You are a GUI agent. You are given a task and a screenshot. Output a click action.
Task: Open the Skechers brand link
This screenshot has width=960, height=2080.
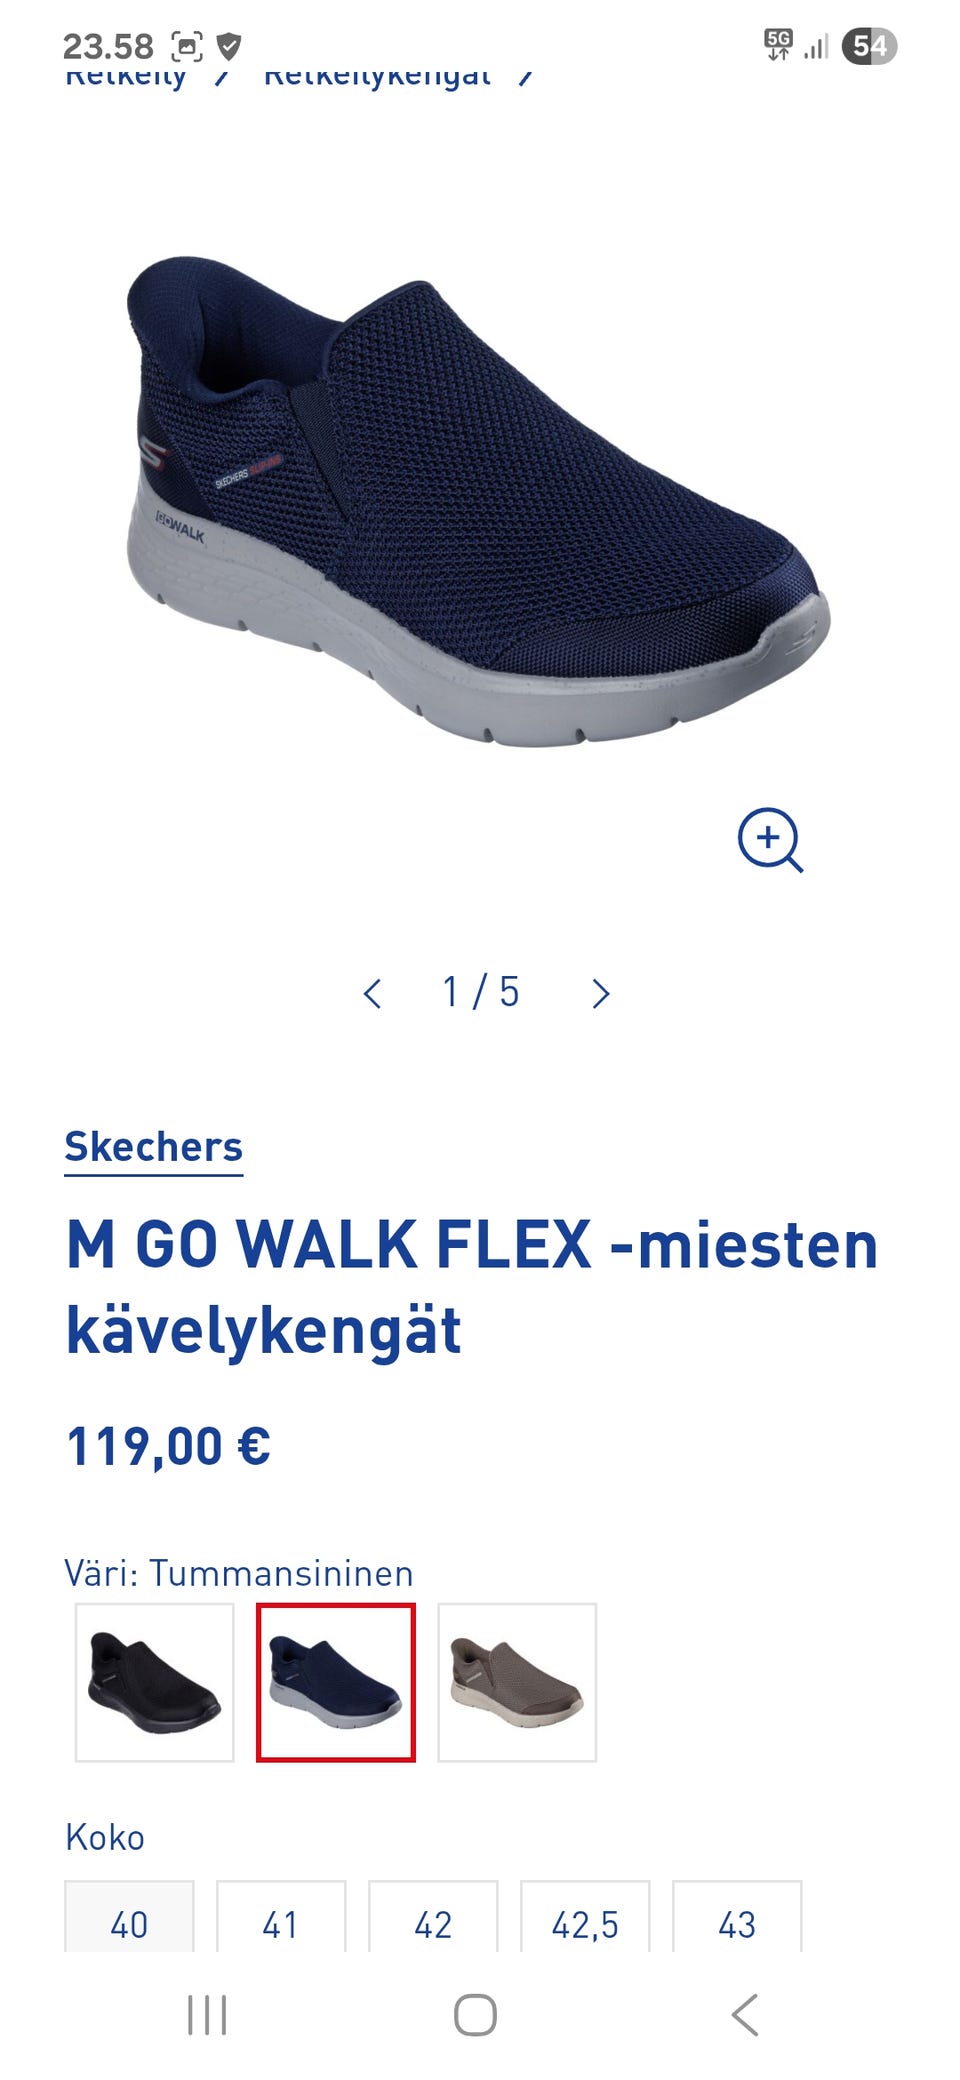pos(154,1148)
